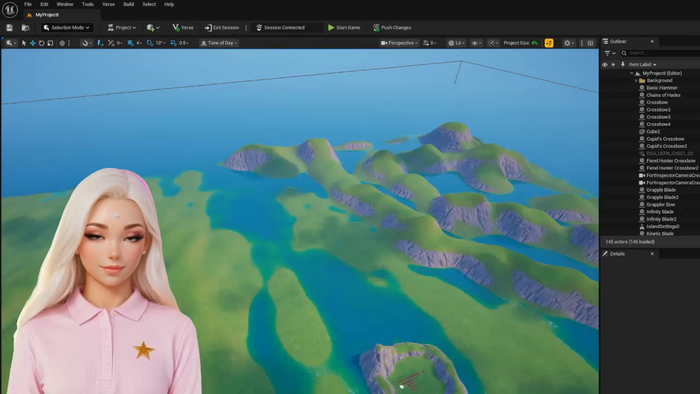Expand the Background folder

tap(636, 81)
